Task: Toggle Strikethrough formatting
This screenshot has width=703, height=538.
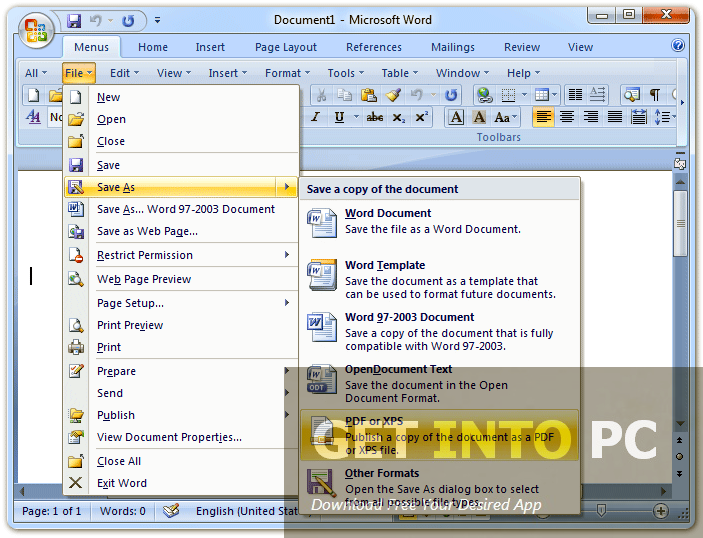Action: coord(375,117)
